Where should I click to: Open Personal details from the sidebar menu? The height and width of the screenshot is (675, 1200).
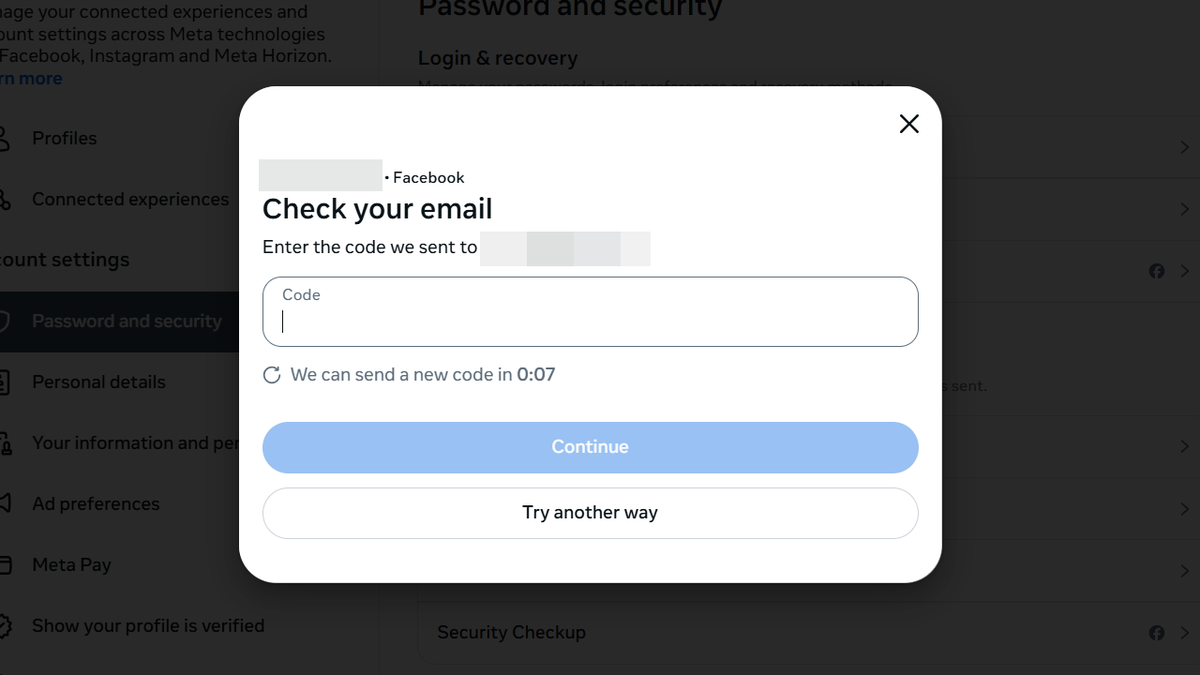pyautogui.click(x=99, y=381)
